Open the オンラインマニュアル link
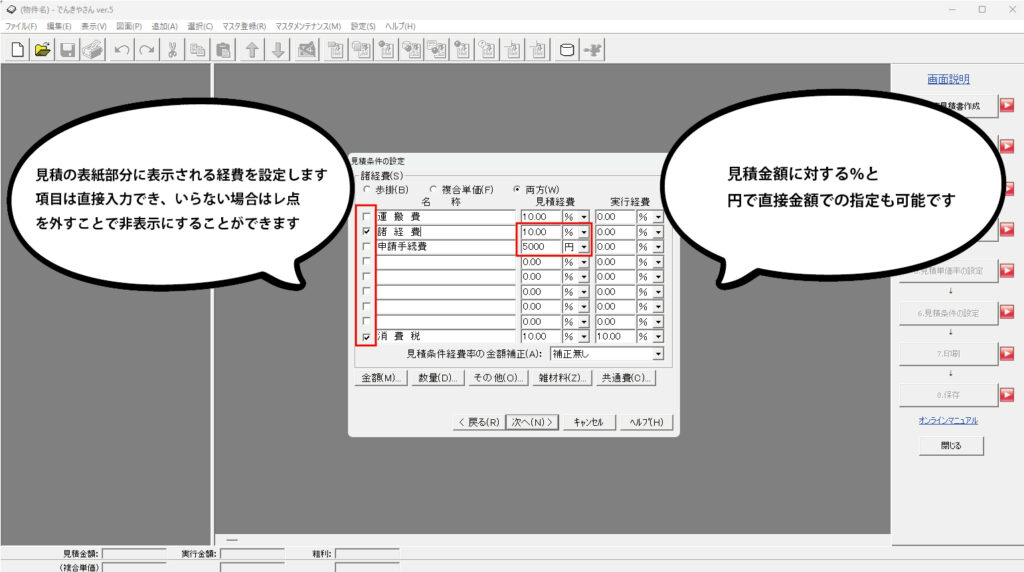Viewport: 1024px width, 572px height. click(x=948, y=421)
